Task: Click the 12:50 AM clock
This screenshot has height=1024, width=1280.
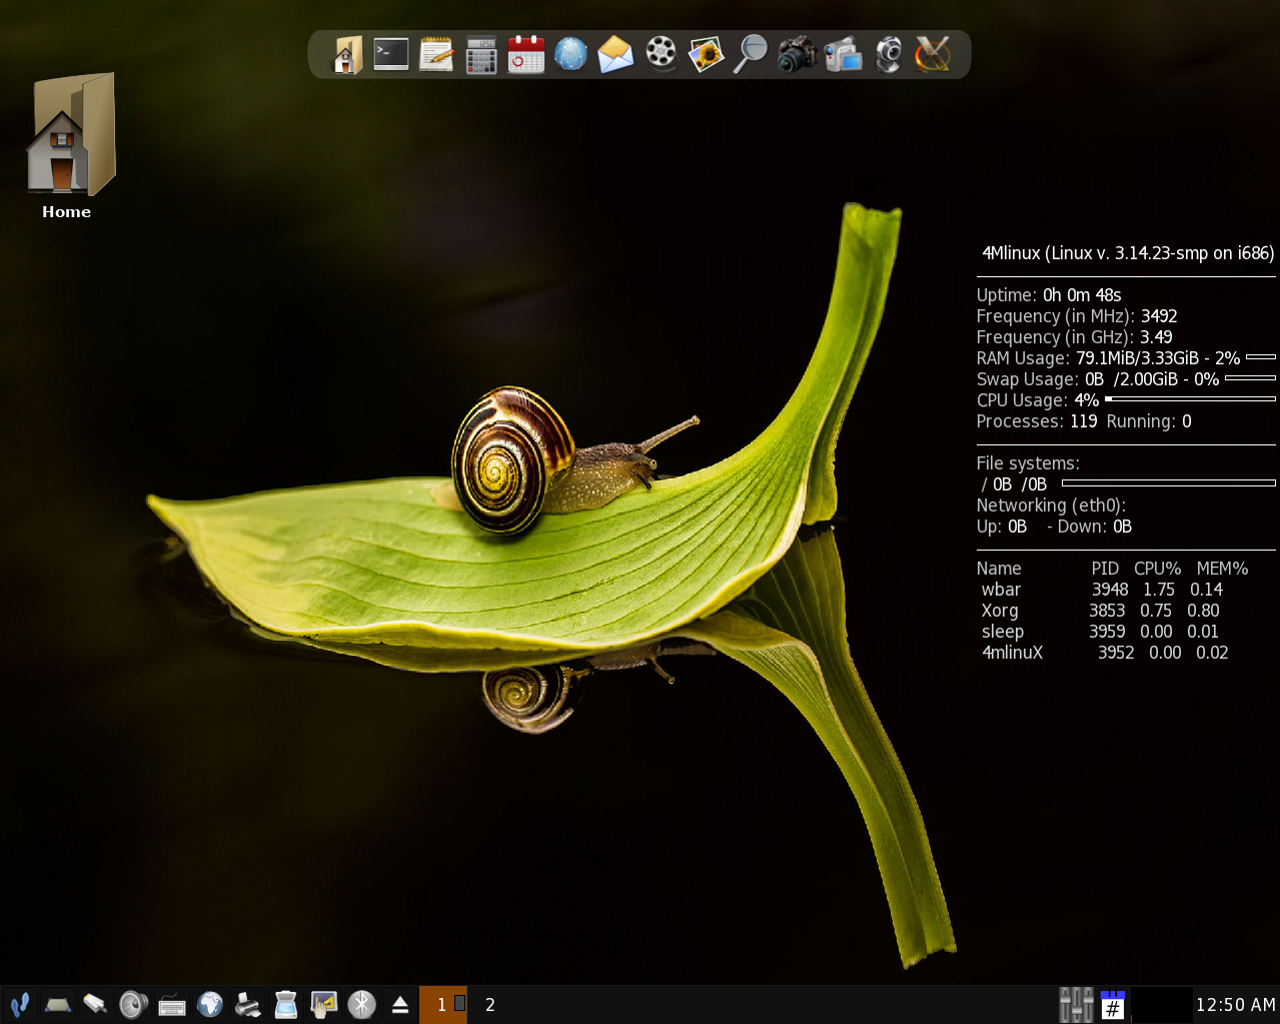Action: [1235, 1004]
